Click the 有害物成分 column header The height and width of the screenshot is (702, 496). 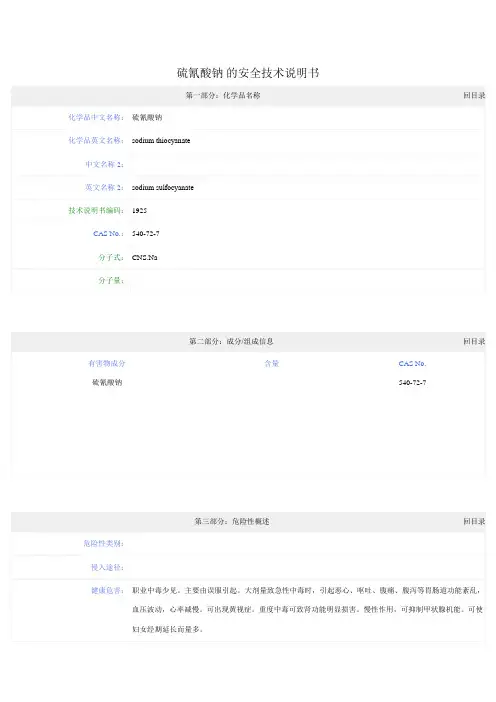107,364
